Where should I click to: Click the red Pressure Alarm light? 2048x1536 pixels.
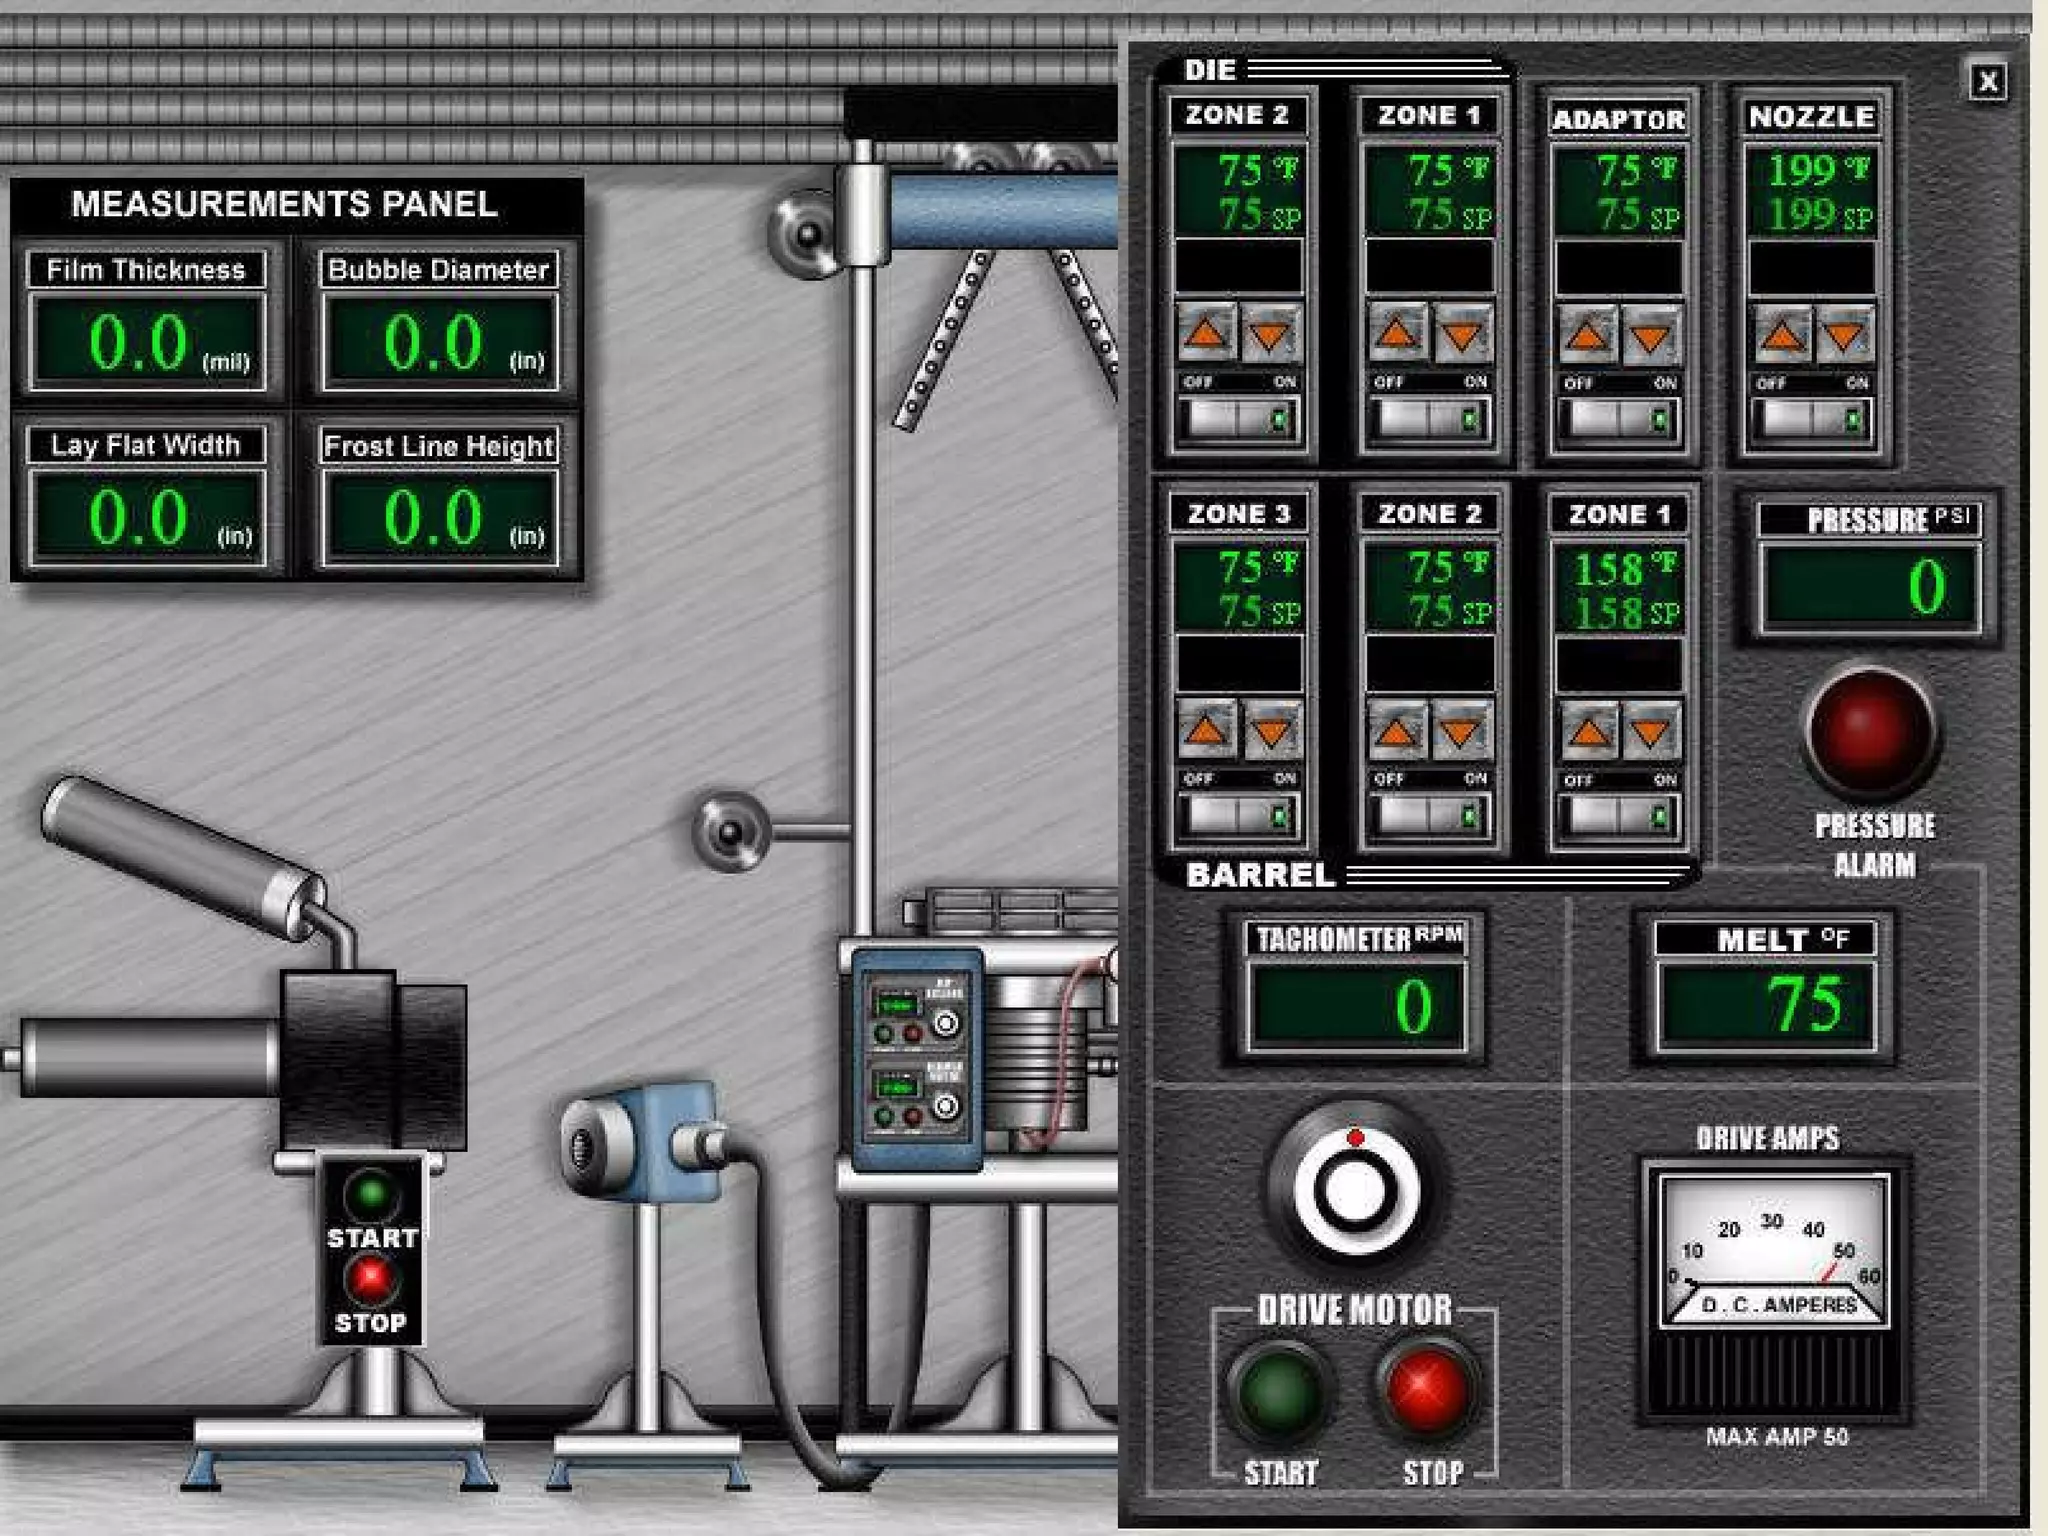pyautogui.click(x=1872, y=730)
